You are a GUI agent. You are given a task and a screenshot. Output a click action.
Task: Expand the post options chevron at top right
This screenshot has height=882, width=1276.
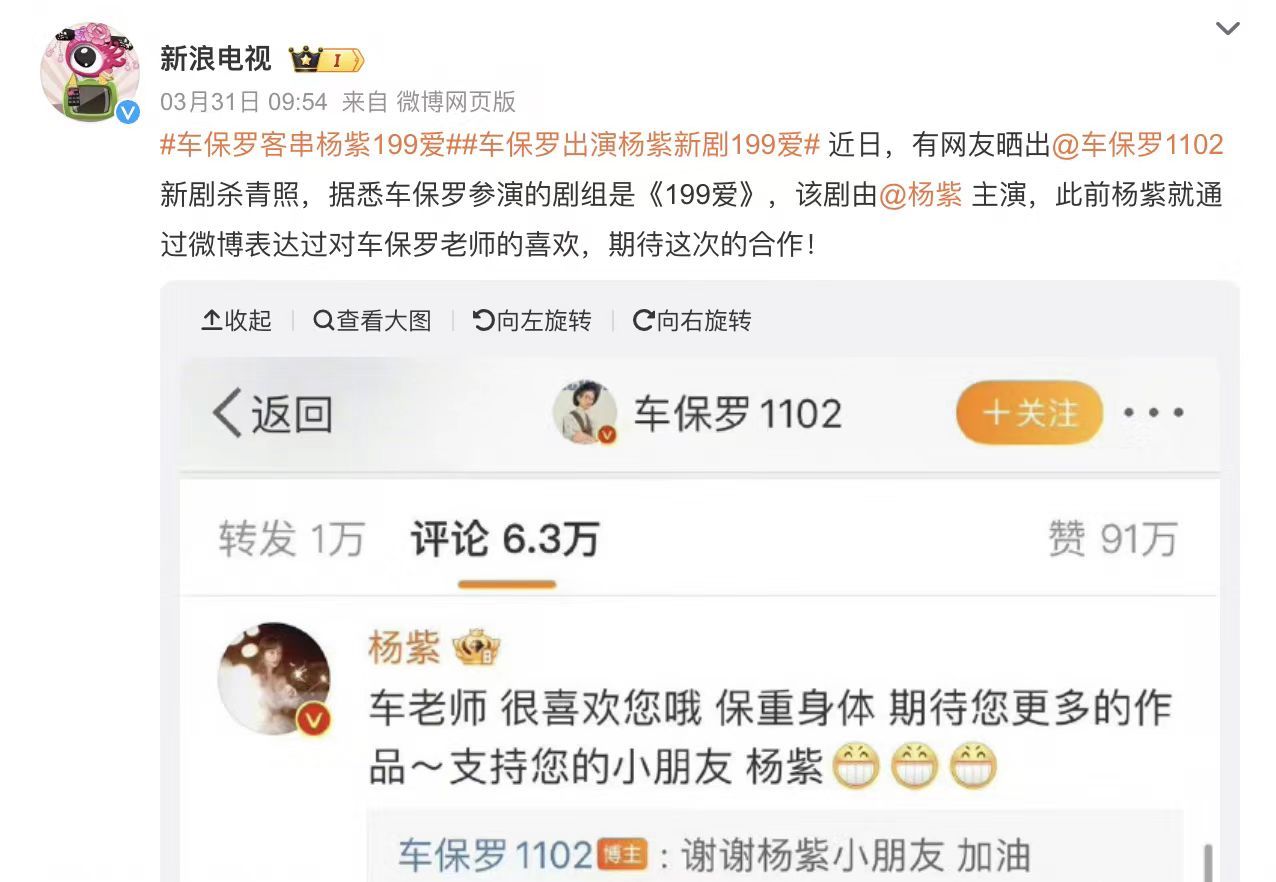[x=1227, y=29]
